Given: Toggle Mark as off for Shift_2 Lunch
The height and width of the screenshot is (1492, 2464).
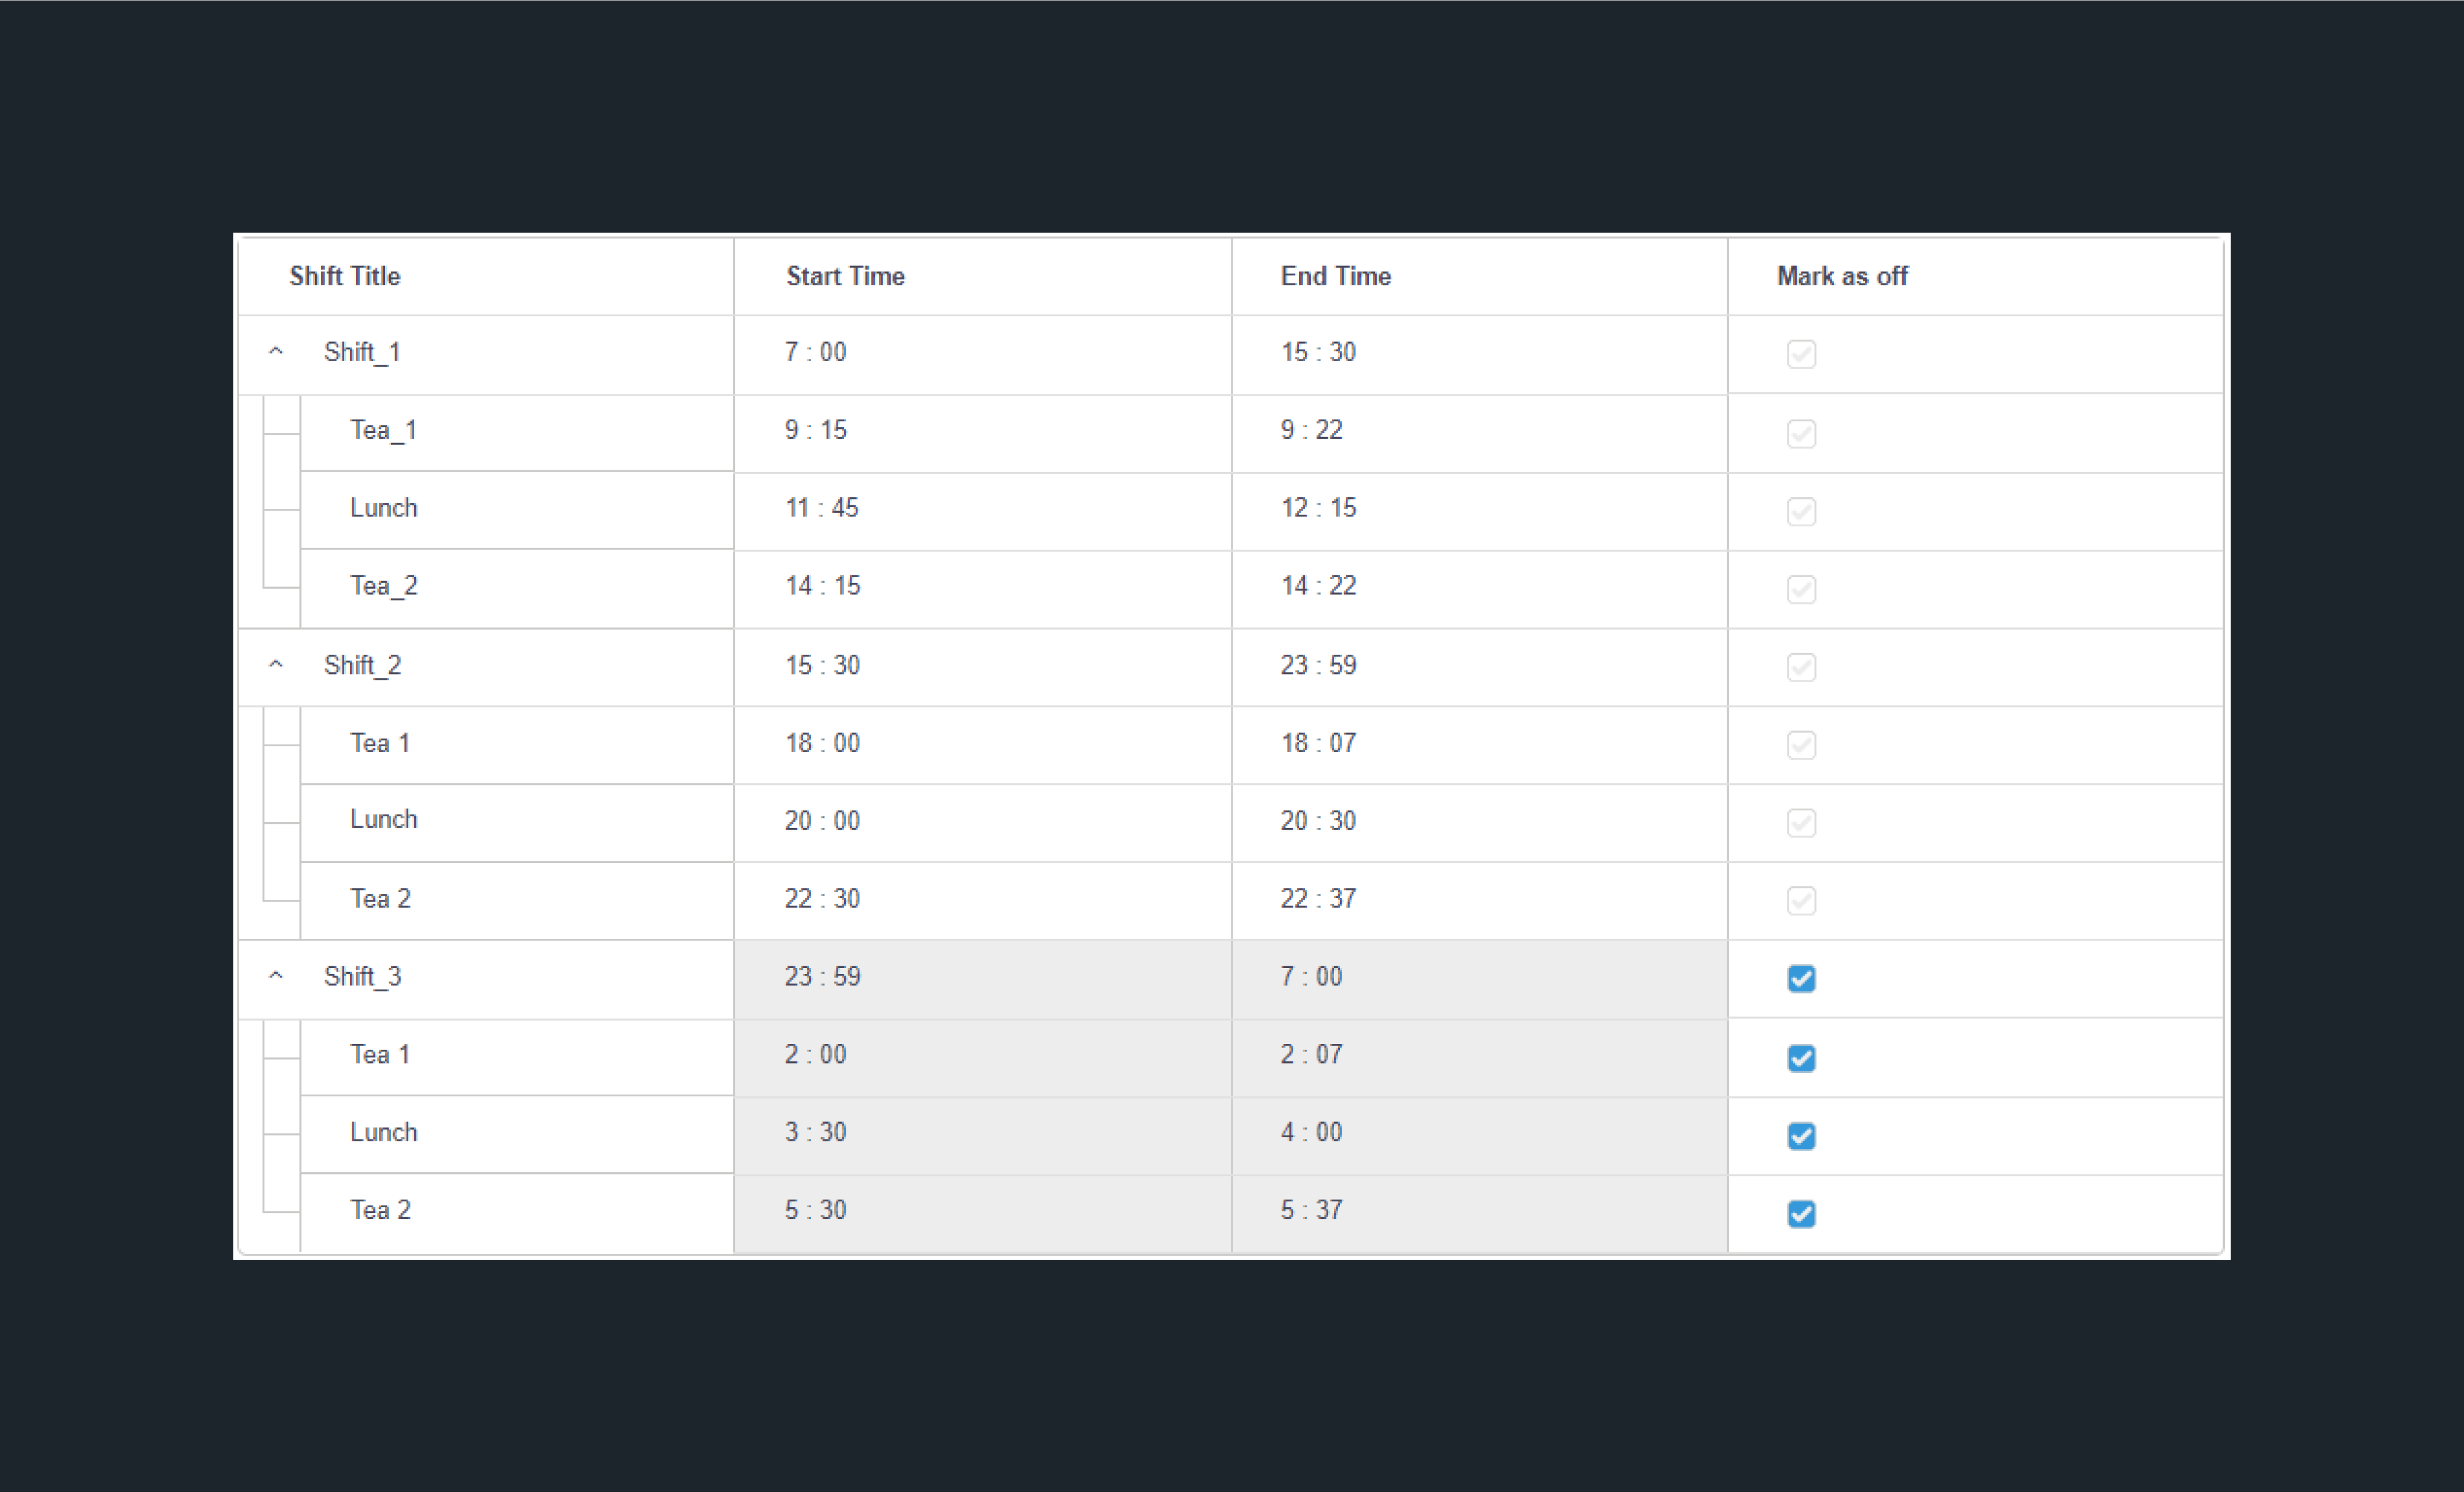Looking at the screenshot, I should click(1801, 823).
